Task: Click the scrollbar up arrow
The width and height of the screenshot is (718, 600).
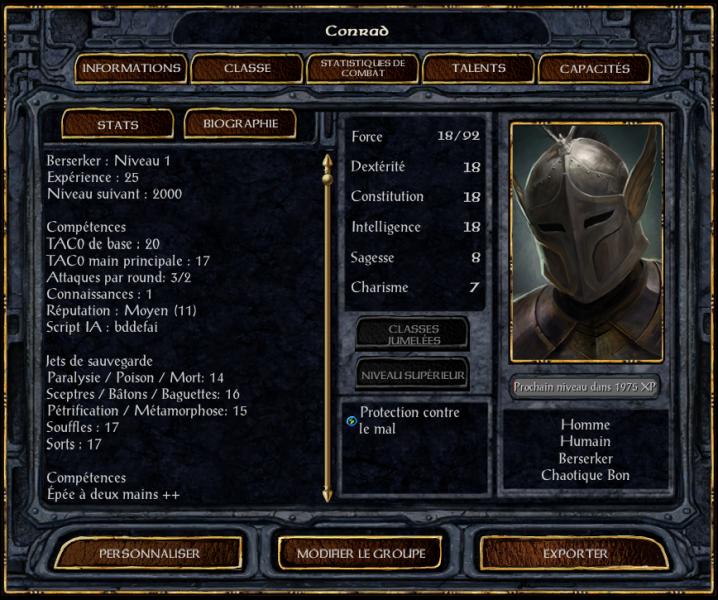Action: [x=327, y=160]
